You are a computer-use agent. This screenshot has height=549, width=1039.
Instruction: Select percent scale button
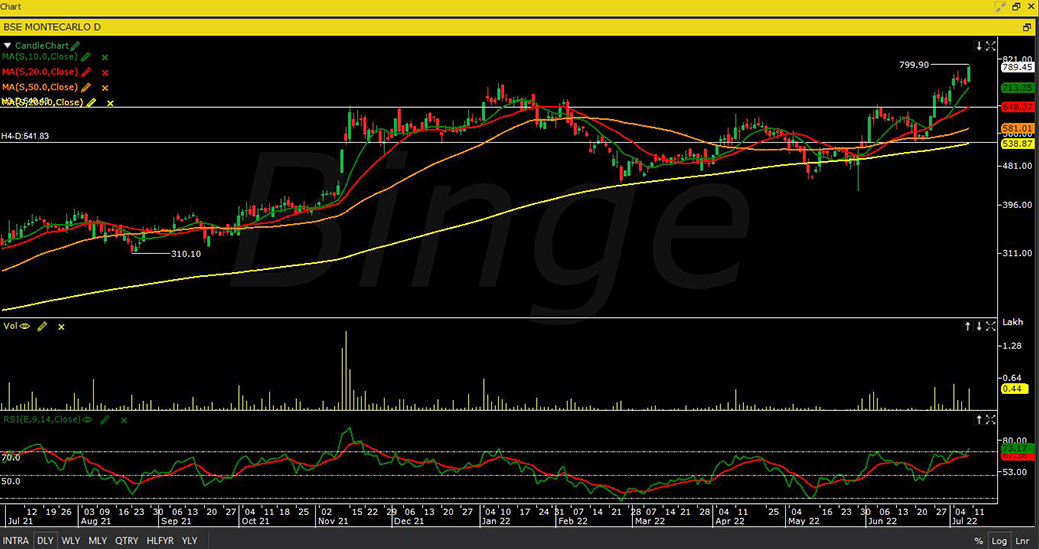pyautogui.click(x=978, y=541)
